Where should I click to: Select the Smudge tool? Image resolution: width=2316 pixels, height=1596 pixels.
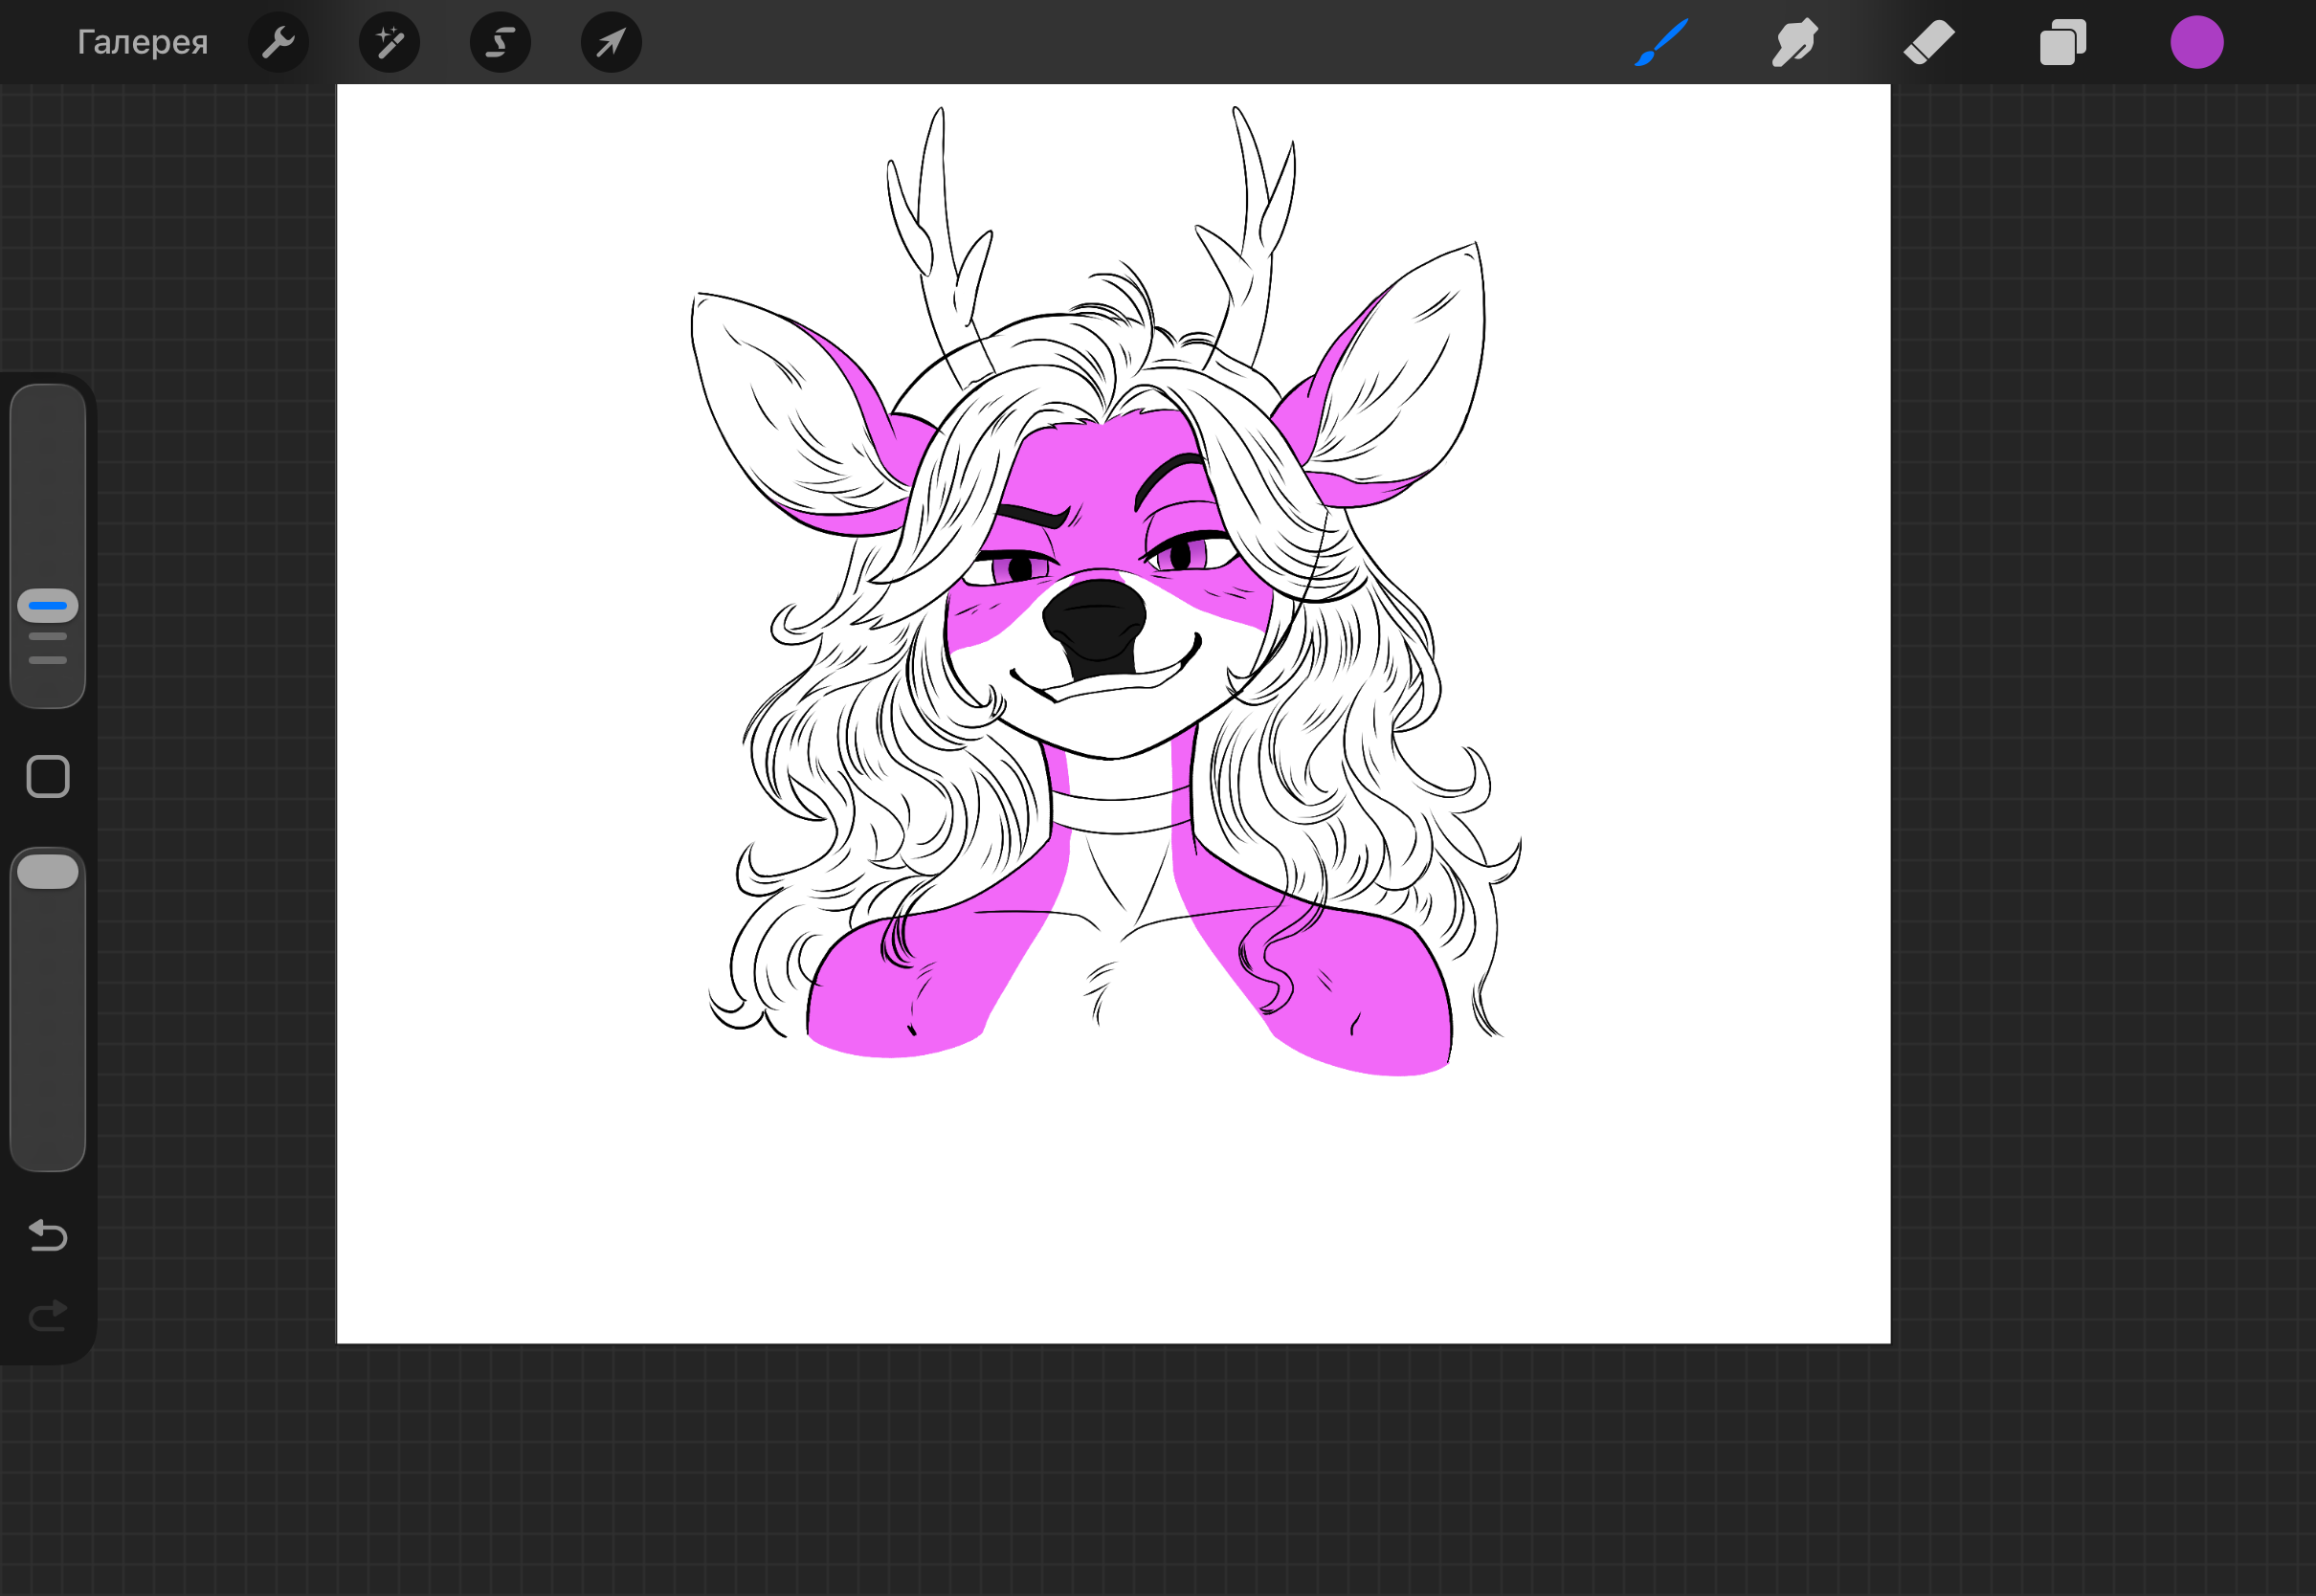tap(1795, 42)
